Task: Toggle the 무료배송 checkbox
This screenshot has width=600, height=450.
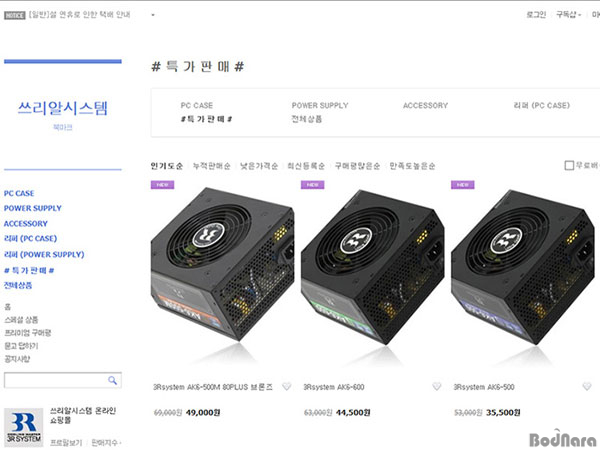Action: point(569,165)
